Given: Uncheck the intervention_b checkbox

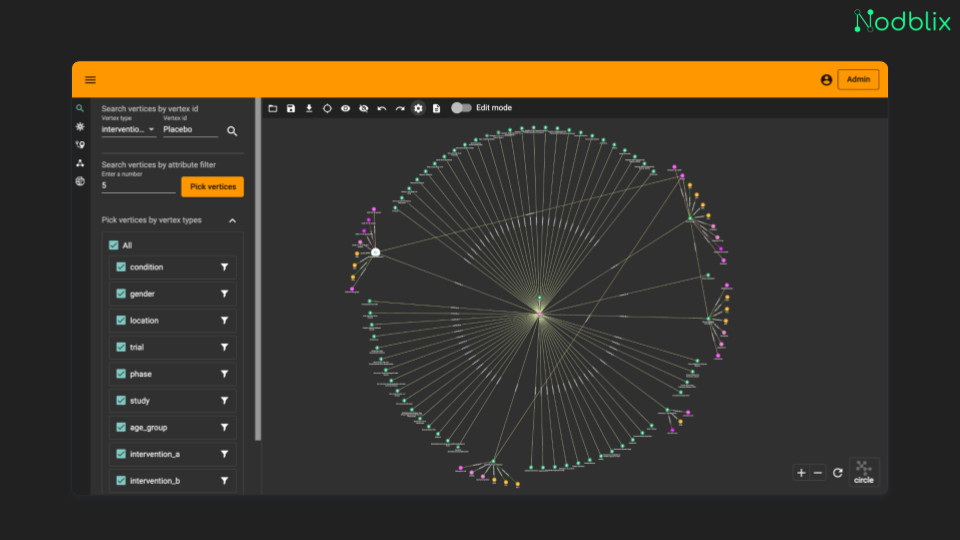Looking at the screenshot, I should 121,481.
